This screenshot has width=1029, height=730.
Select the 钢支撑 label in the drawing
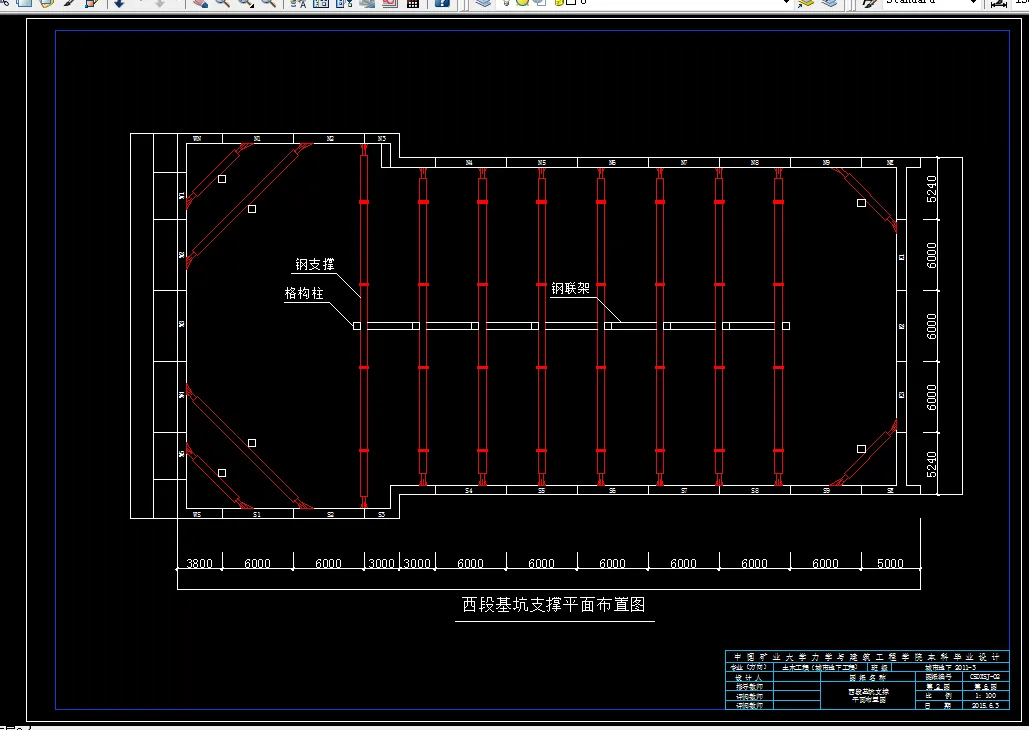(x=314, y=264)
